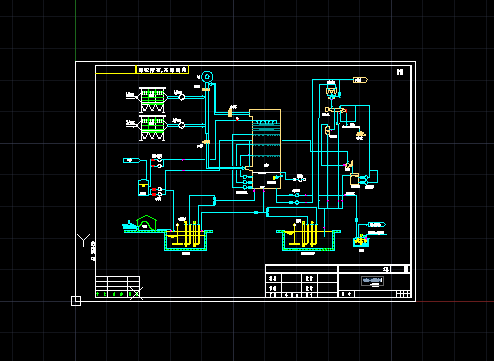Click the circular blower symbol at the pipe top

coord(207,77)
